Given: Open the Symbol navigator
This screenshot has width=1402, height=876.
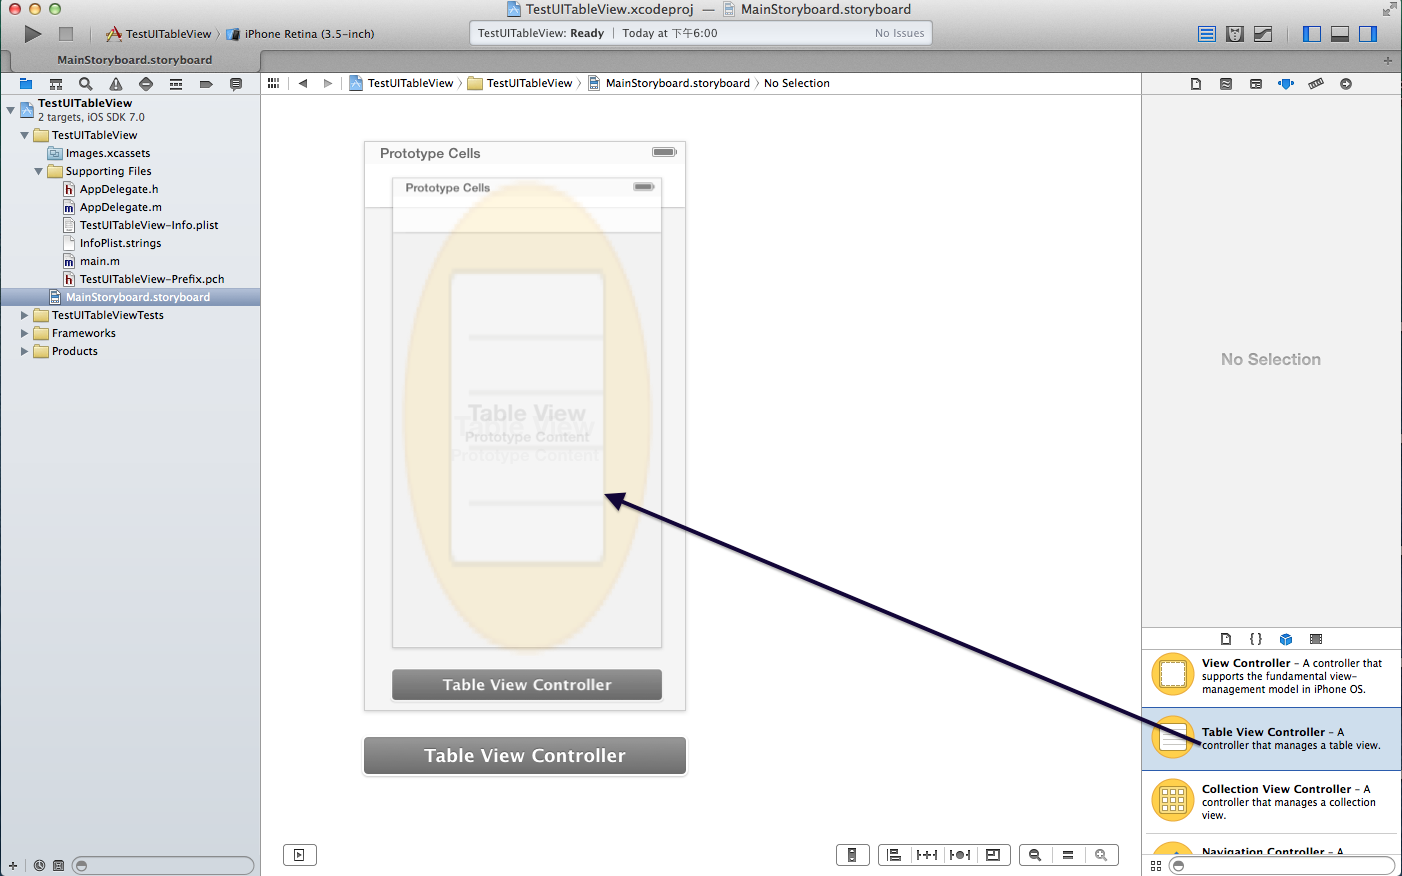Looking at the screenshot, I should 56,84.
